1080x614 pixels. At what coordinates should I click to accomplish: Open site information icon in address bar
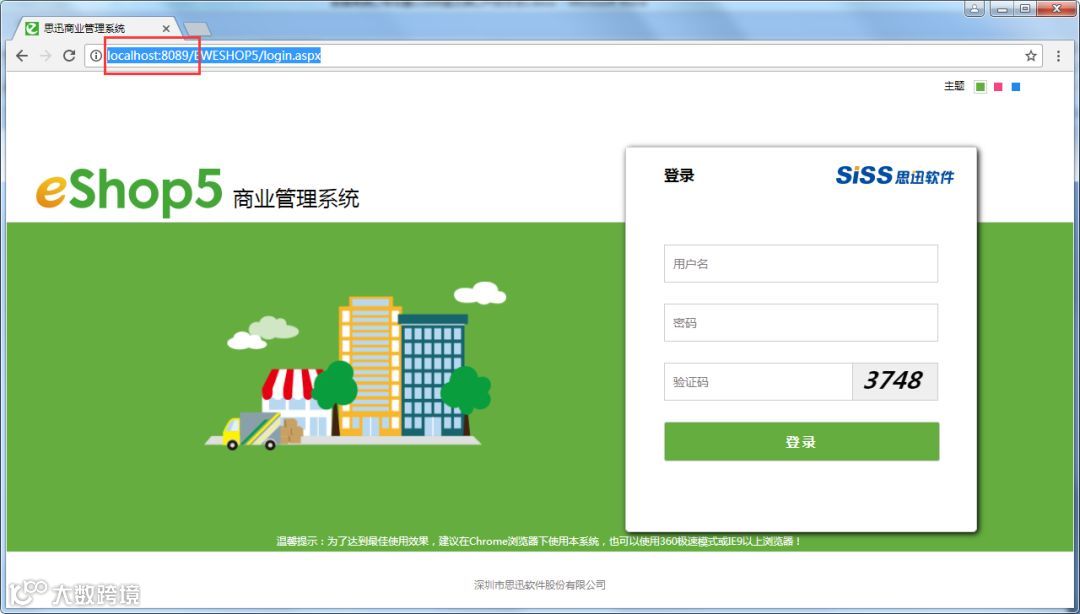[x=96, y=56]
